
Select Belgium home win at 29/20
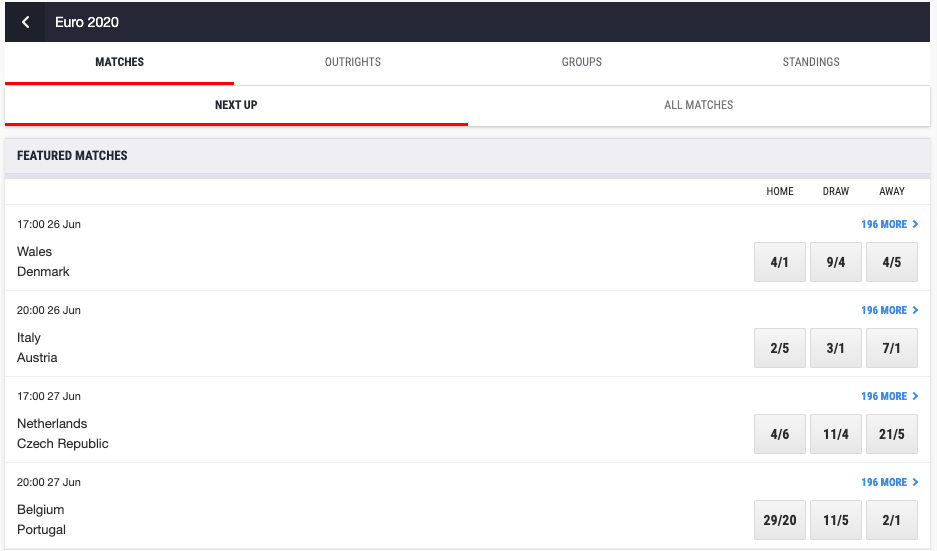pos(780,520)
